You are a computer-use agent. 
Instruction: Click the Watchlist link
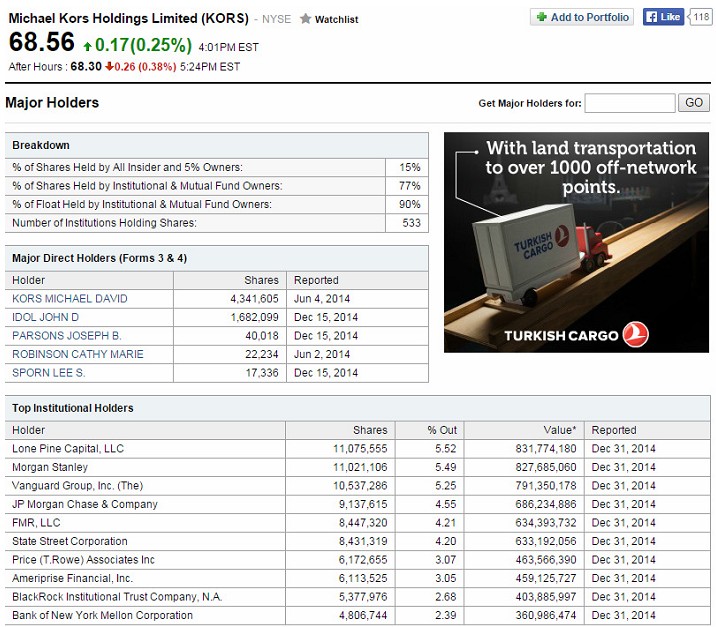point(336,20)
